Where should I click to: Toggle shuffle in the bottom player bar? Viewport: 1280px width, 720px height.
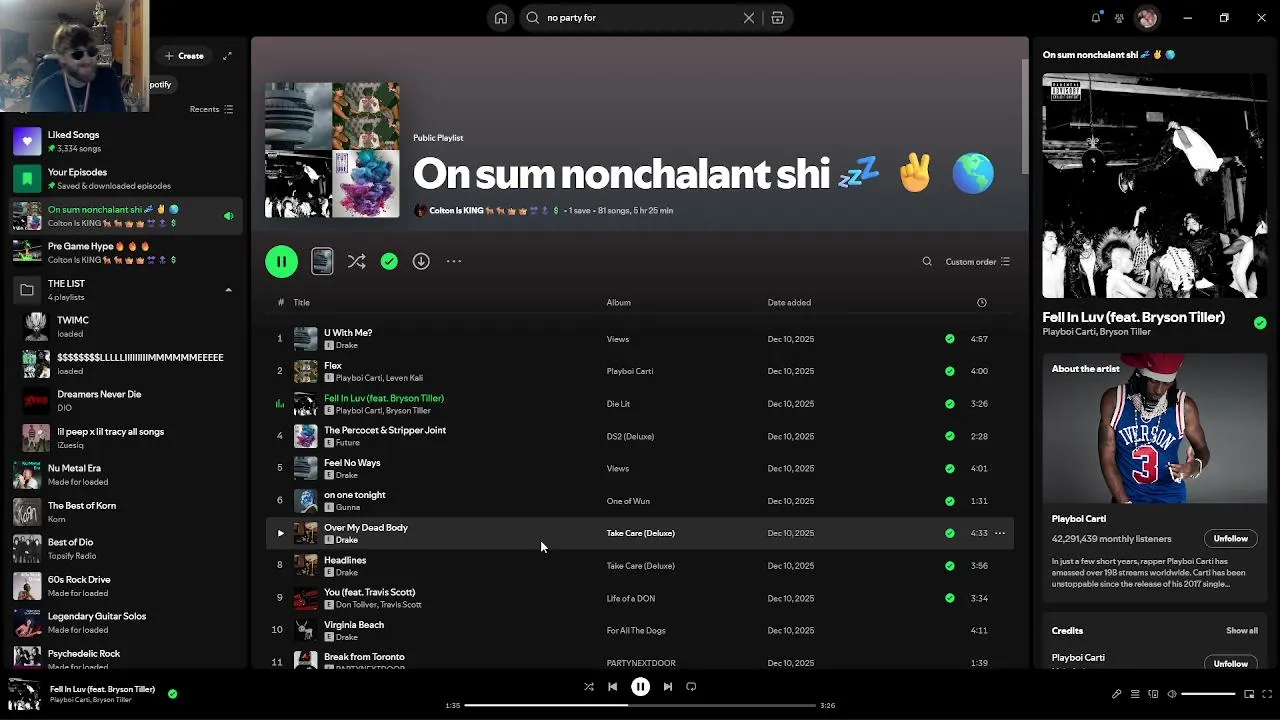coord(589,687)
